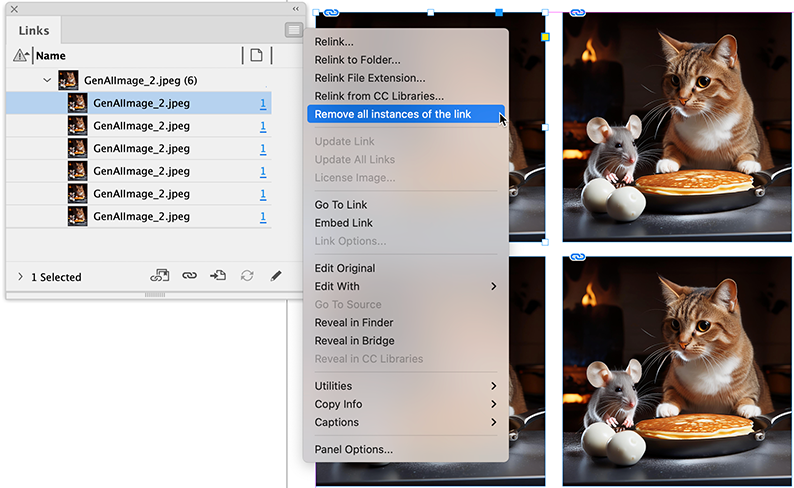Image resolution: width=794 pixels, height=488 pixels.
Task: Click Relink from CC Libraries icon
Action: [x=160, y=276]
